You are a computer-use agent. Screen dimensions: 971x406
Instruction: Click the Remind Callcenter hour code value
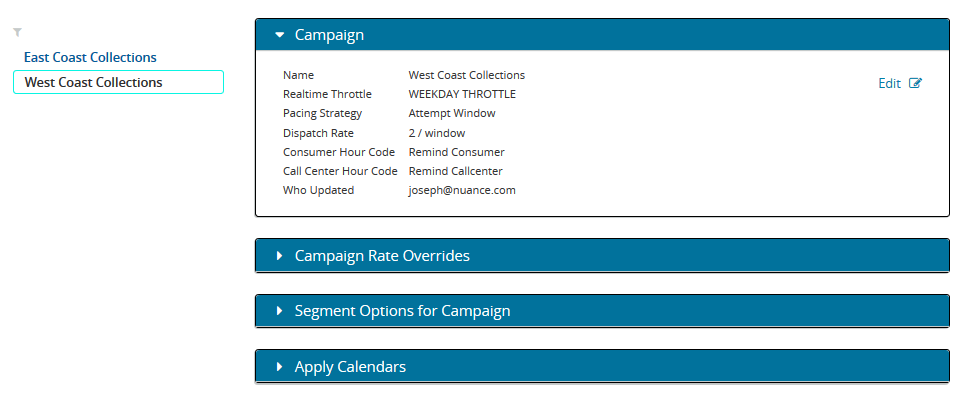point(456,171)
